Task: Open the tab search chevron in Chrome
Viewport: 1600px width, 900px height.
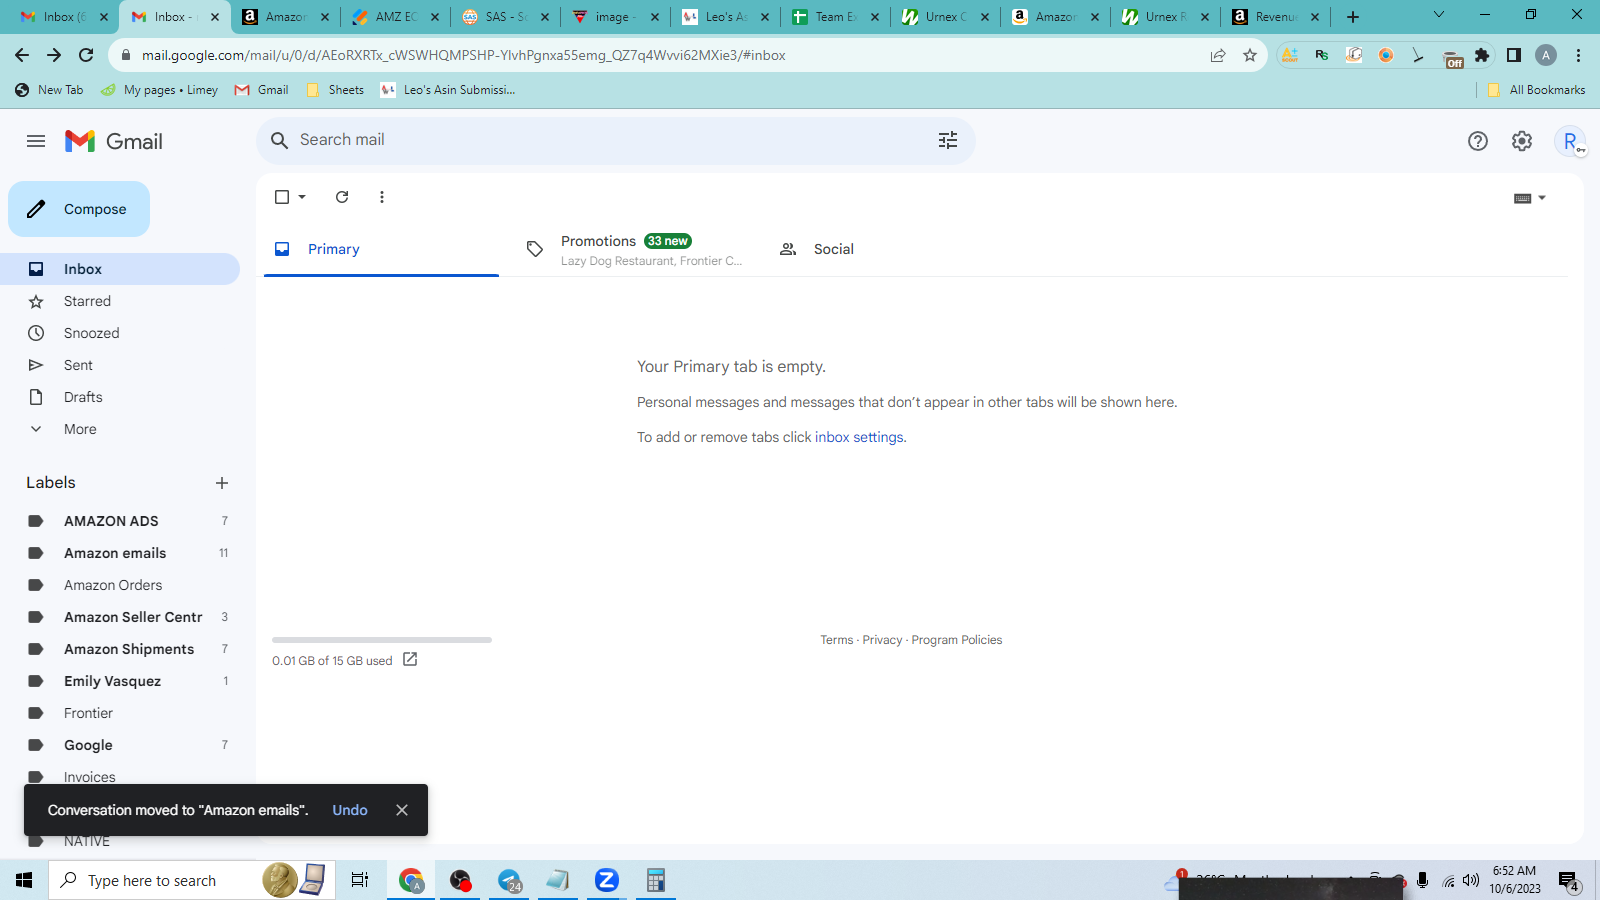Action: [x=1438, y=15]
